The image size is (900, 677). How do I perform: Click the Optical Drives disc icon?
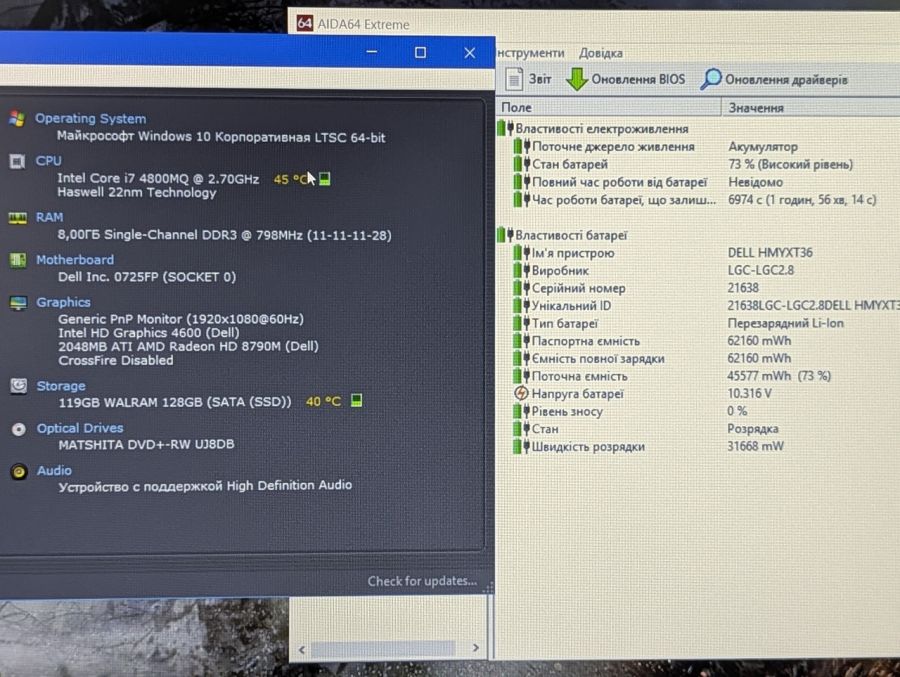[x=18, y=429]
